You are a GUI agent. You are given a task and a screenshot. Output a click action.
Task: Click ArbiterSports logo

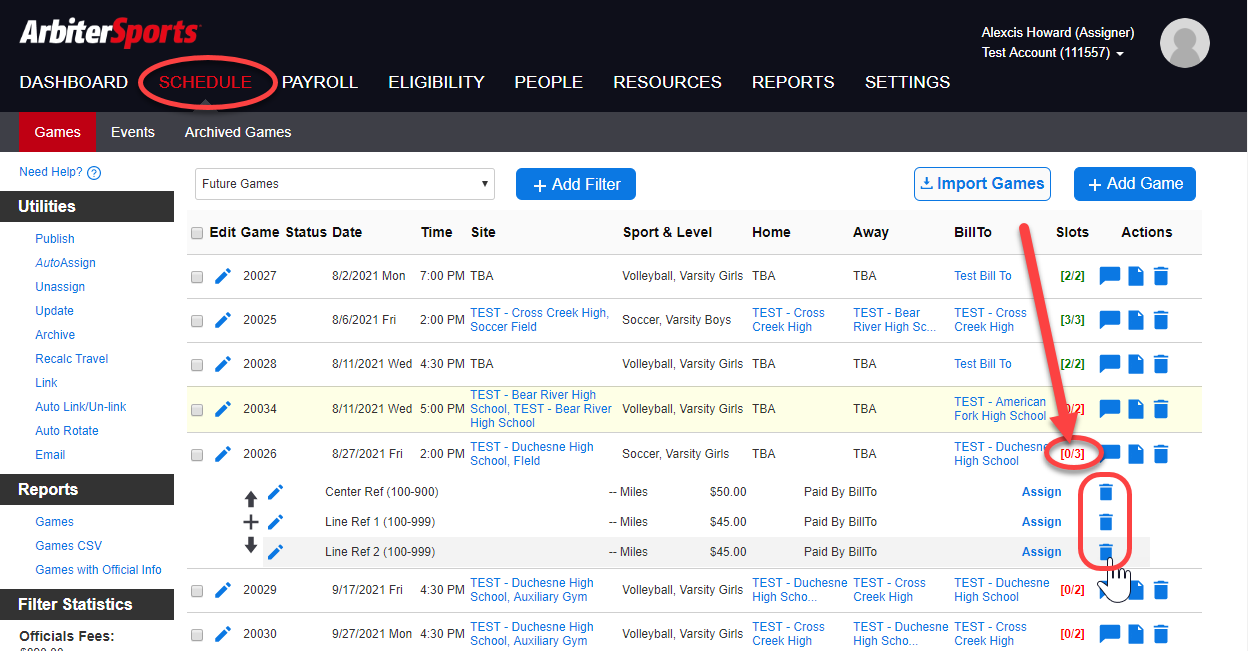[110, 32]
